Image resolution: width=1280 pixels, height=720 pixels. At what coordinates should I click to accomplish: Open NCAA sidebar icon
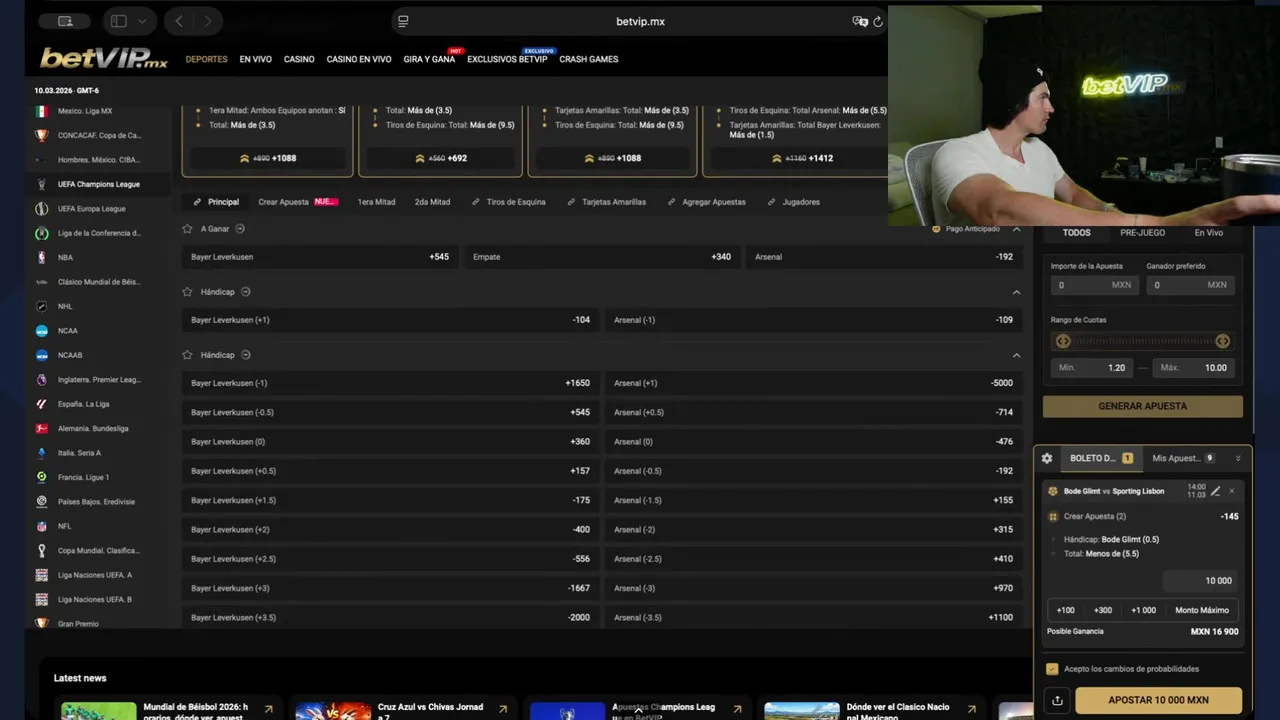click(41, 331)
